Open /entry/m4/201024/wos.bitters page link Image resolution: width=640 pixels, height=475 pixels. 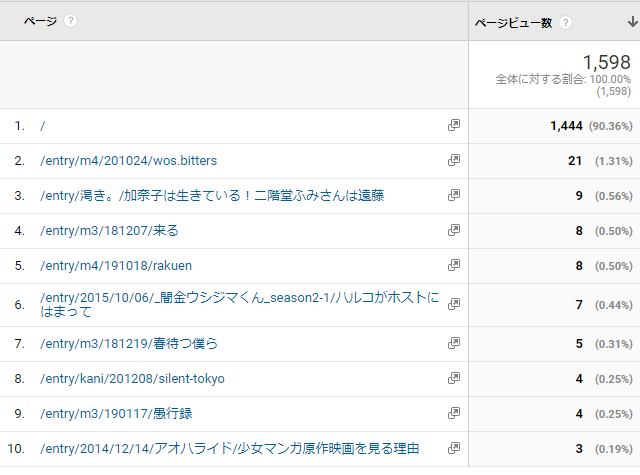129,161
